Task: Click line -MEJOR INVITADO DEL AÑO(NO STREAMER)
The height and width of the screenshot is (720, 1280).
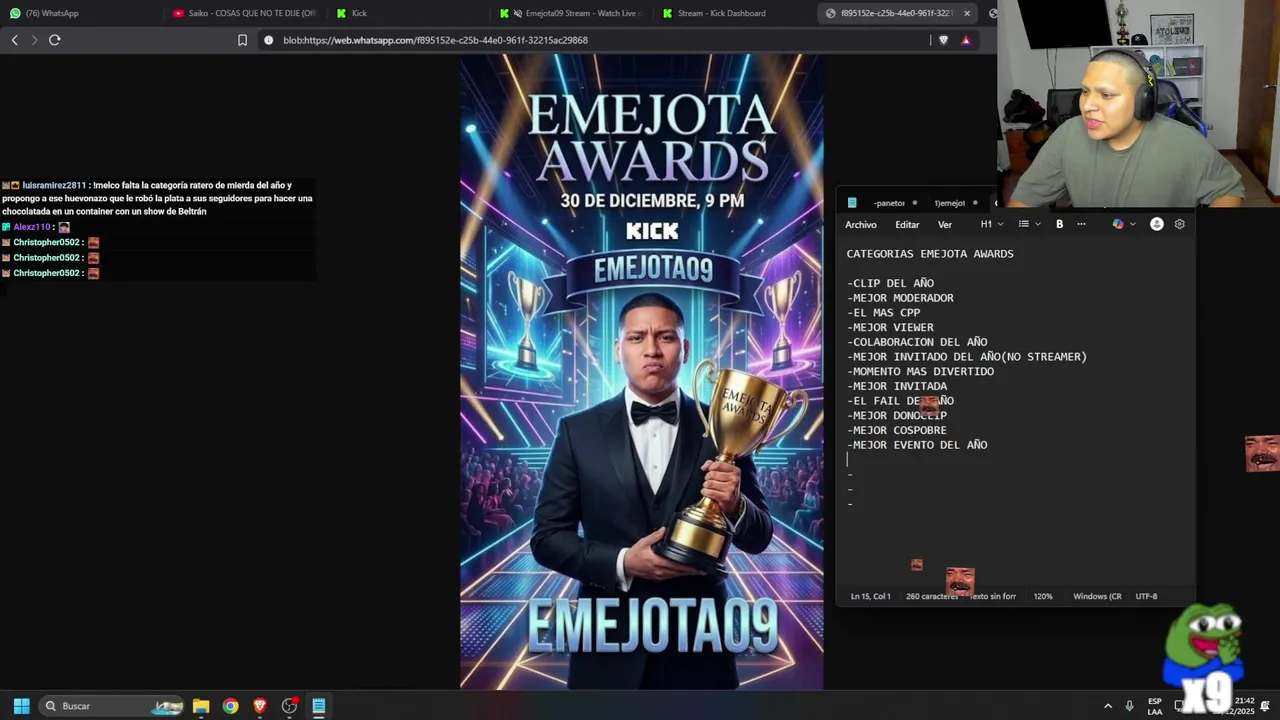Action: [x=967, y=357]
